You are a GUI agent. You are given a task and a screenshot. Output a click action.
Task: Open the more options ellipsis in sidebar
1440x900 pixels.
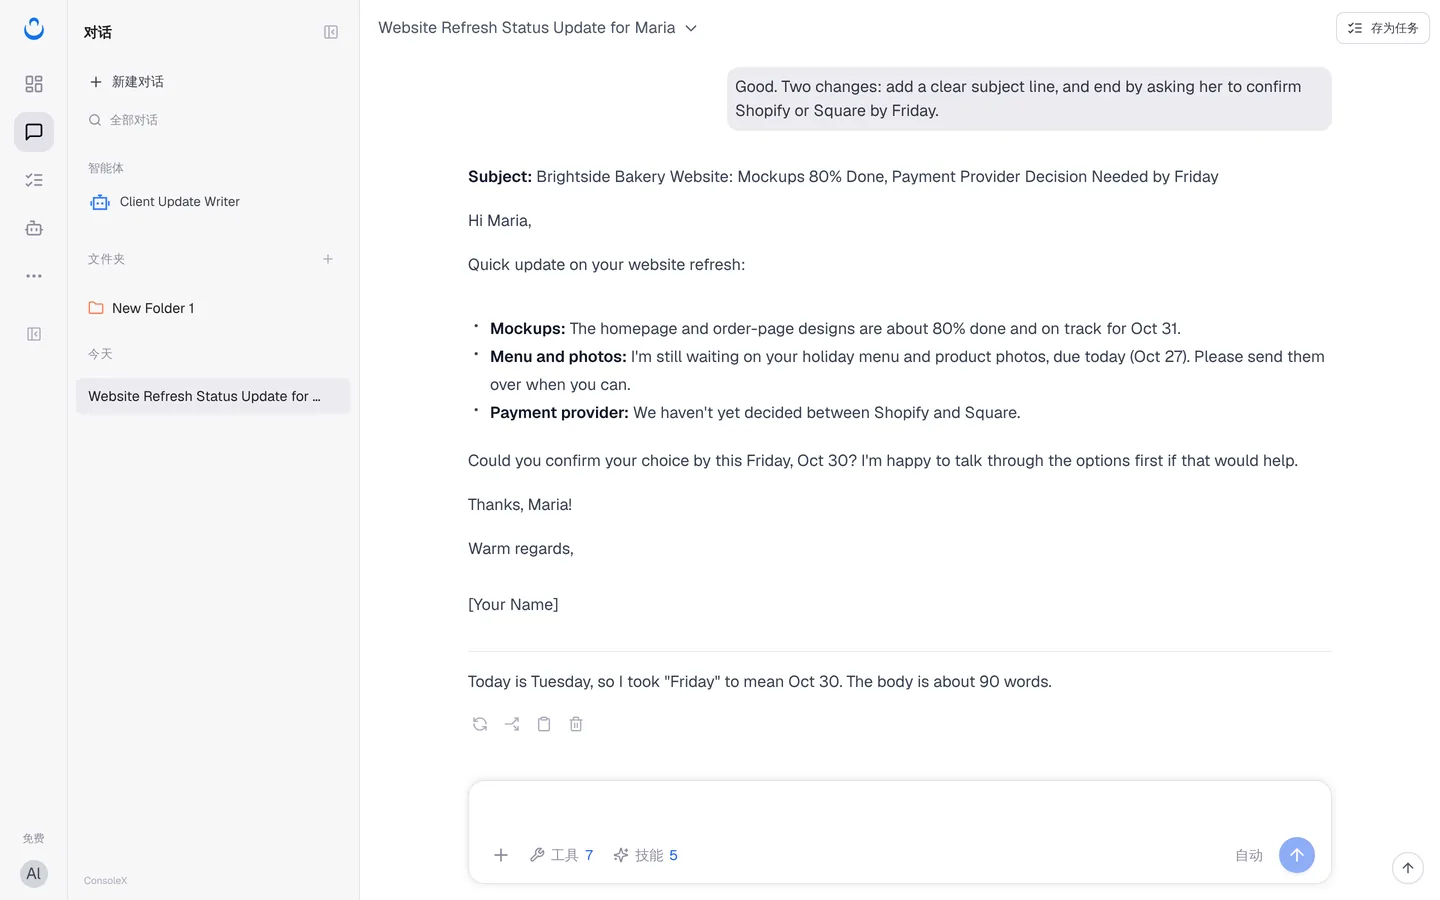34,276
